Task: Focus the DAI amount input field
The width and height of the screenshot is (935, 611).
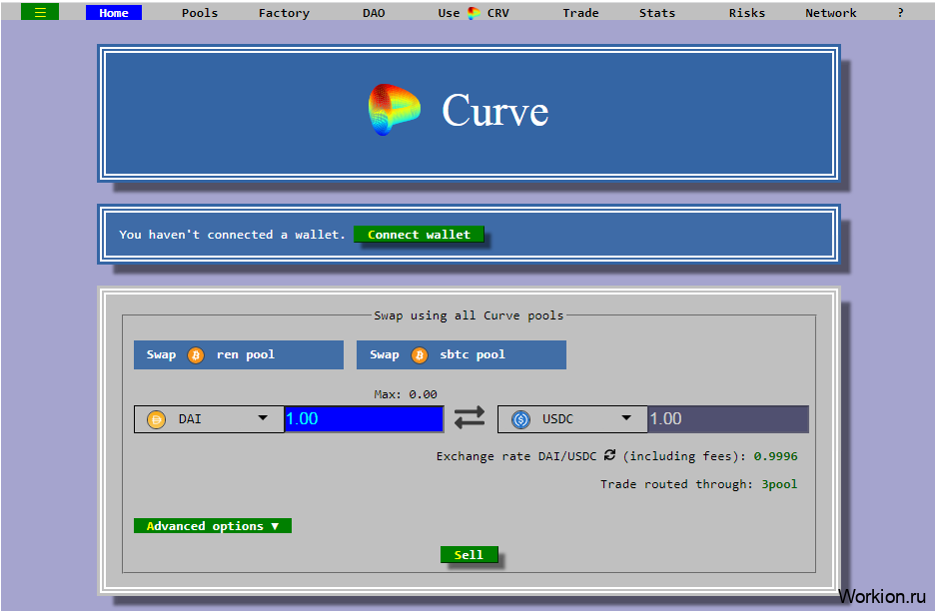Action: [x=364, y=418]
